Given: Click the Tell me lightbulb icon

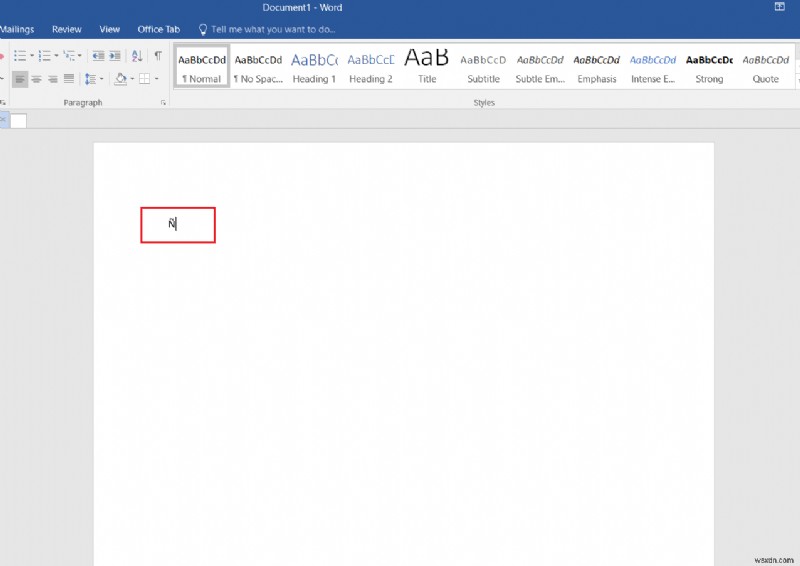Looking at the screenshot, I should (x=203, y=30).
